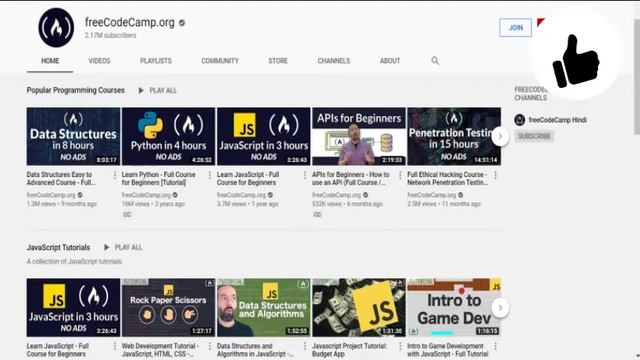
Task: Open Data Structures and Algorithms thumbnail
Action: 264,308
